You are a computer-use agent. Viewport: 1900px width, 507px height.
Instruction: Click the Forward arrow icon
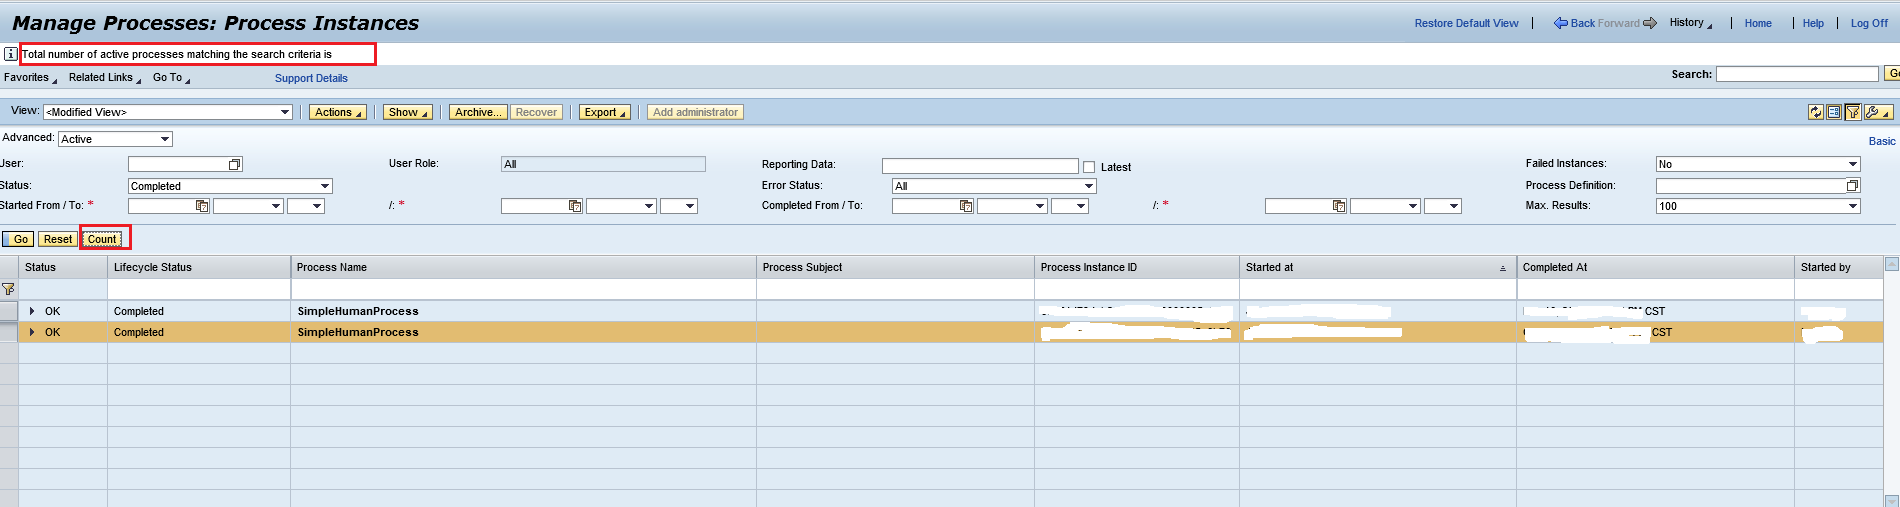[x=1650, y=23]
